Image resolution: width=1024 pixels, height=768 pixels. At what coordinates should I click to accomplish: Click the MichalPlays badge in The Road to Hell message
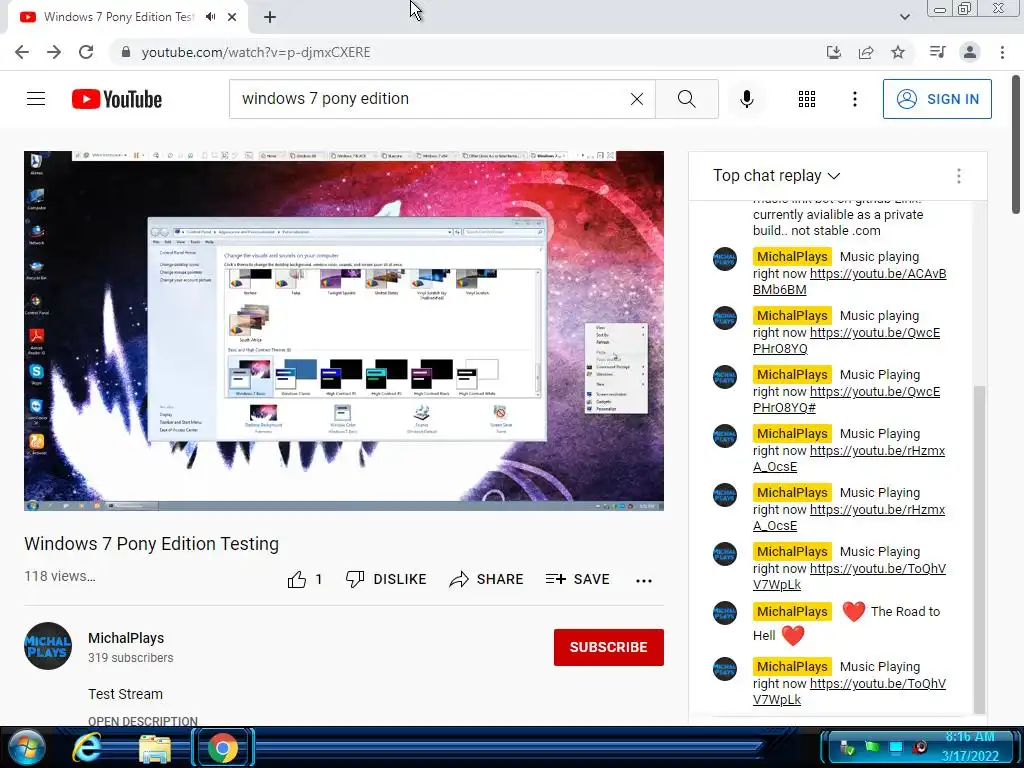pyautogui.click(x=792, y=611)
